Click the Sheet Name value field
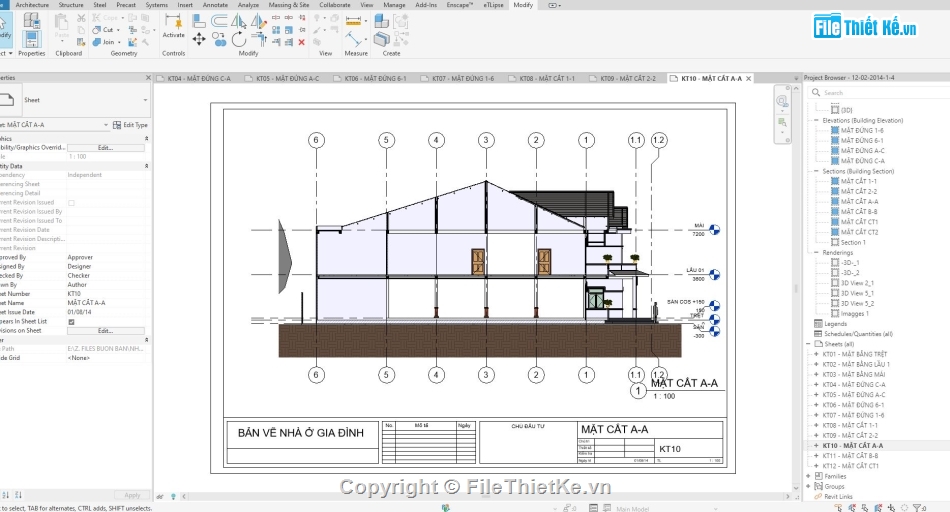Image resolution: width=950 pixels, height=512 pixels. tap(106, 303)
